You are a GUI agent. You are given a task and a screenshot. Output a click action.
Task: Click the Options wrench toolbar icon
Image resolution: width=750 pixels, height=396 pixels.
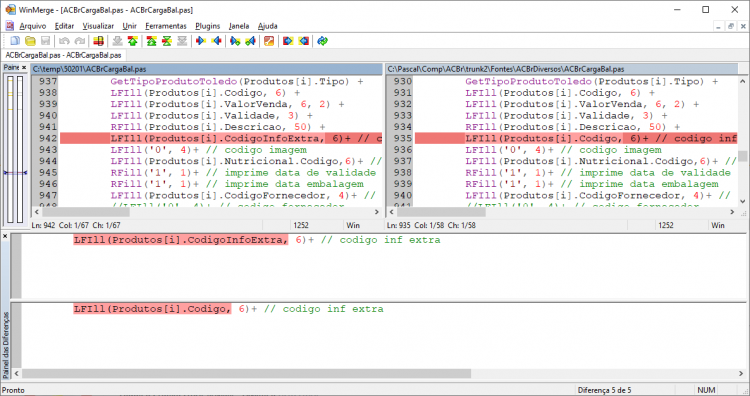click(x=269, y=41)
